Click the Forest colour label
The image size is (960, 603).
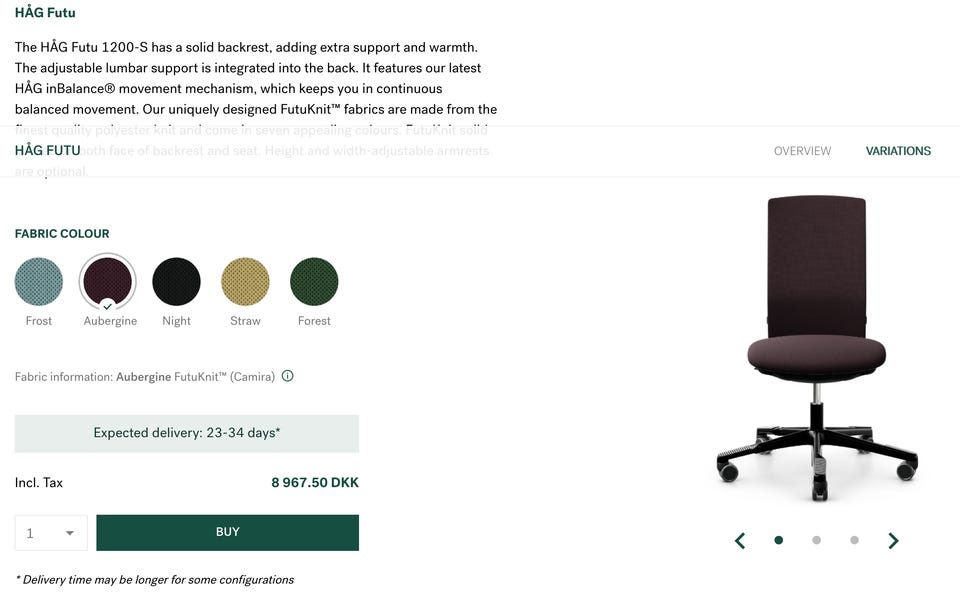[314, 321]
